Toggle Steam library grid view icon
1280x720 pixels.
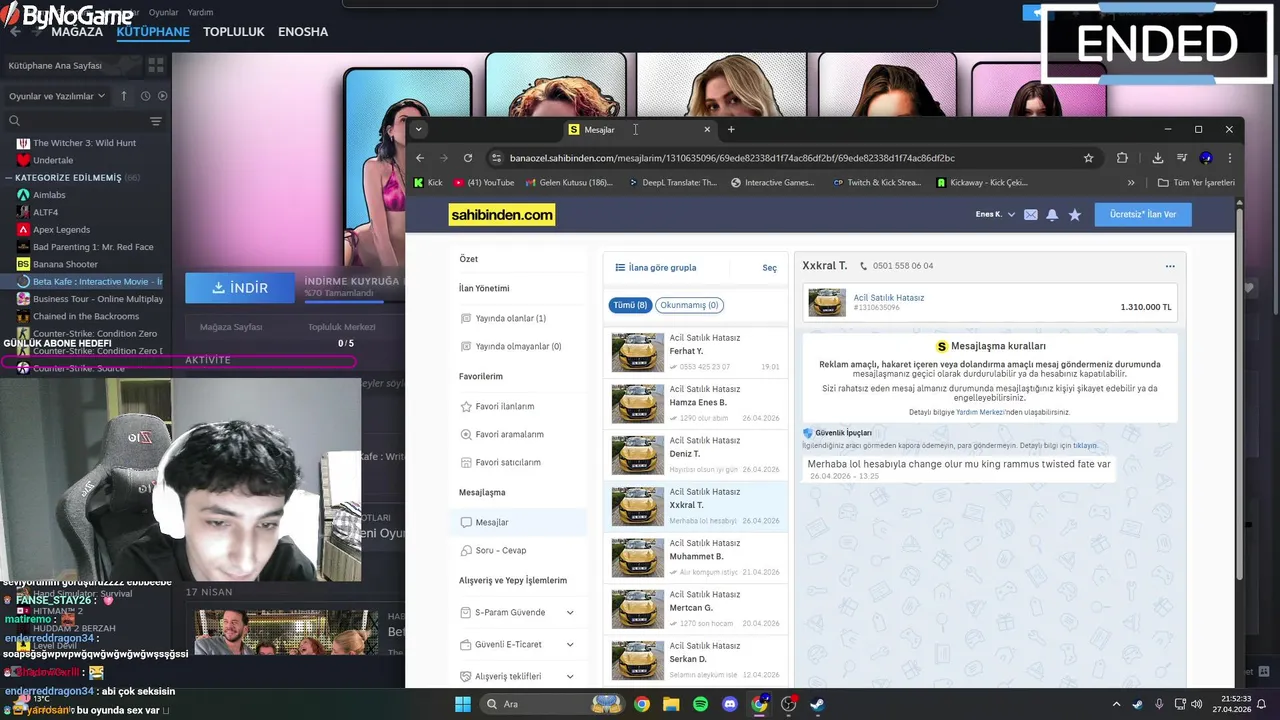pyautogui.click(x=156, y=65)
